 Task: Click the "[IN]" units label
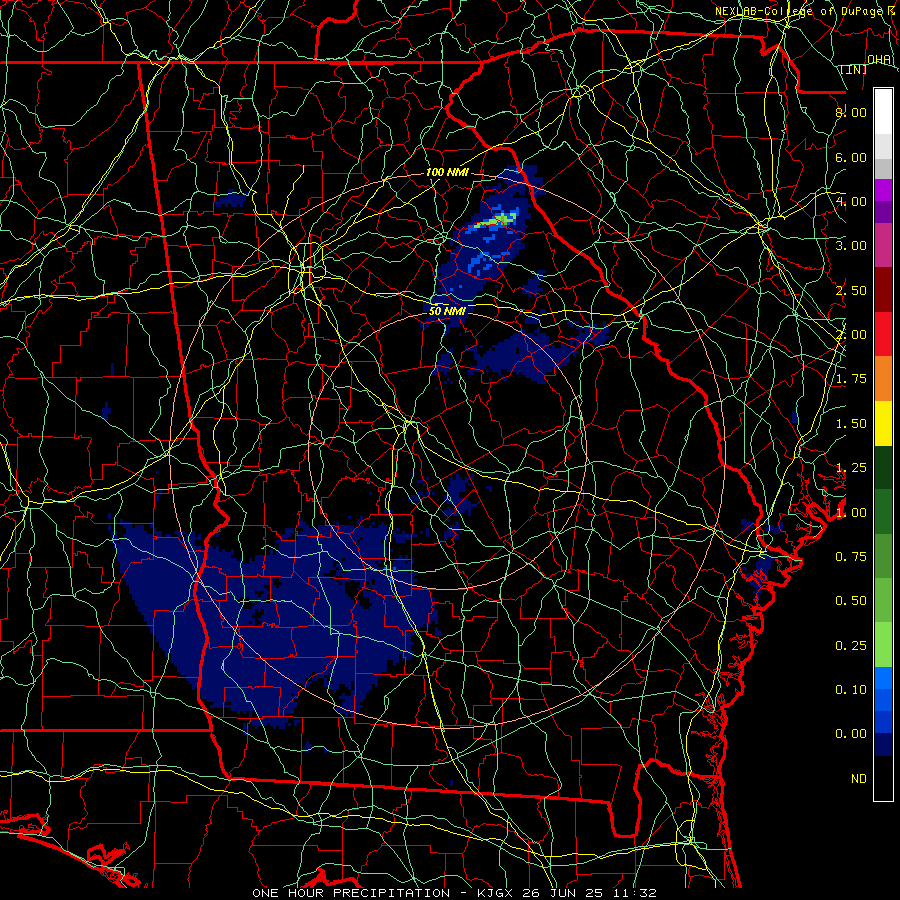854,69
